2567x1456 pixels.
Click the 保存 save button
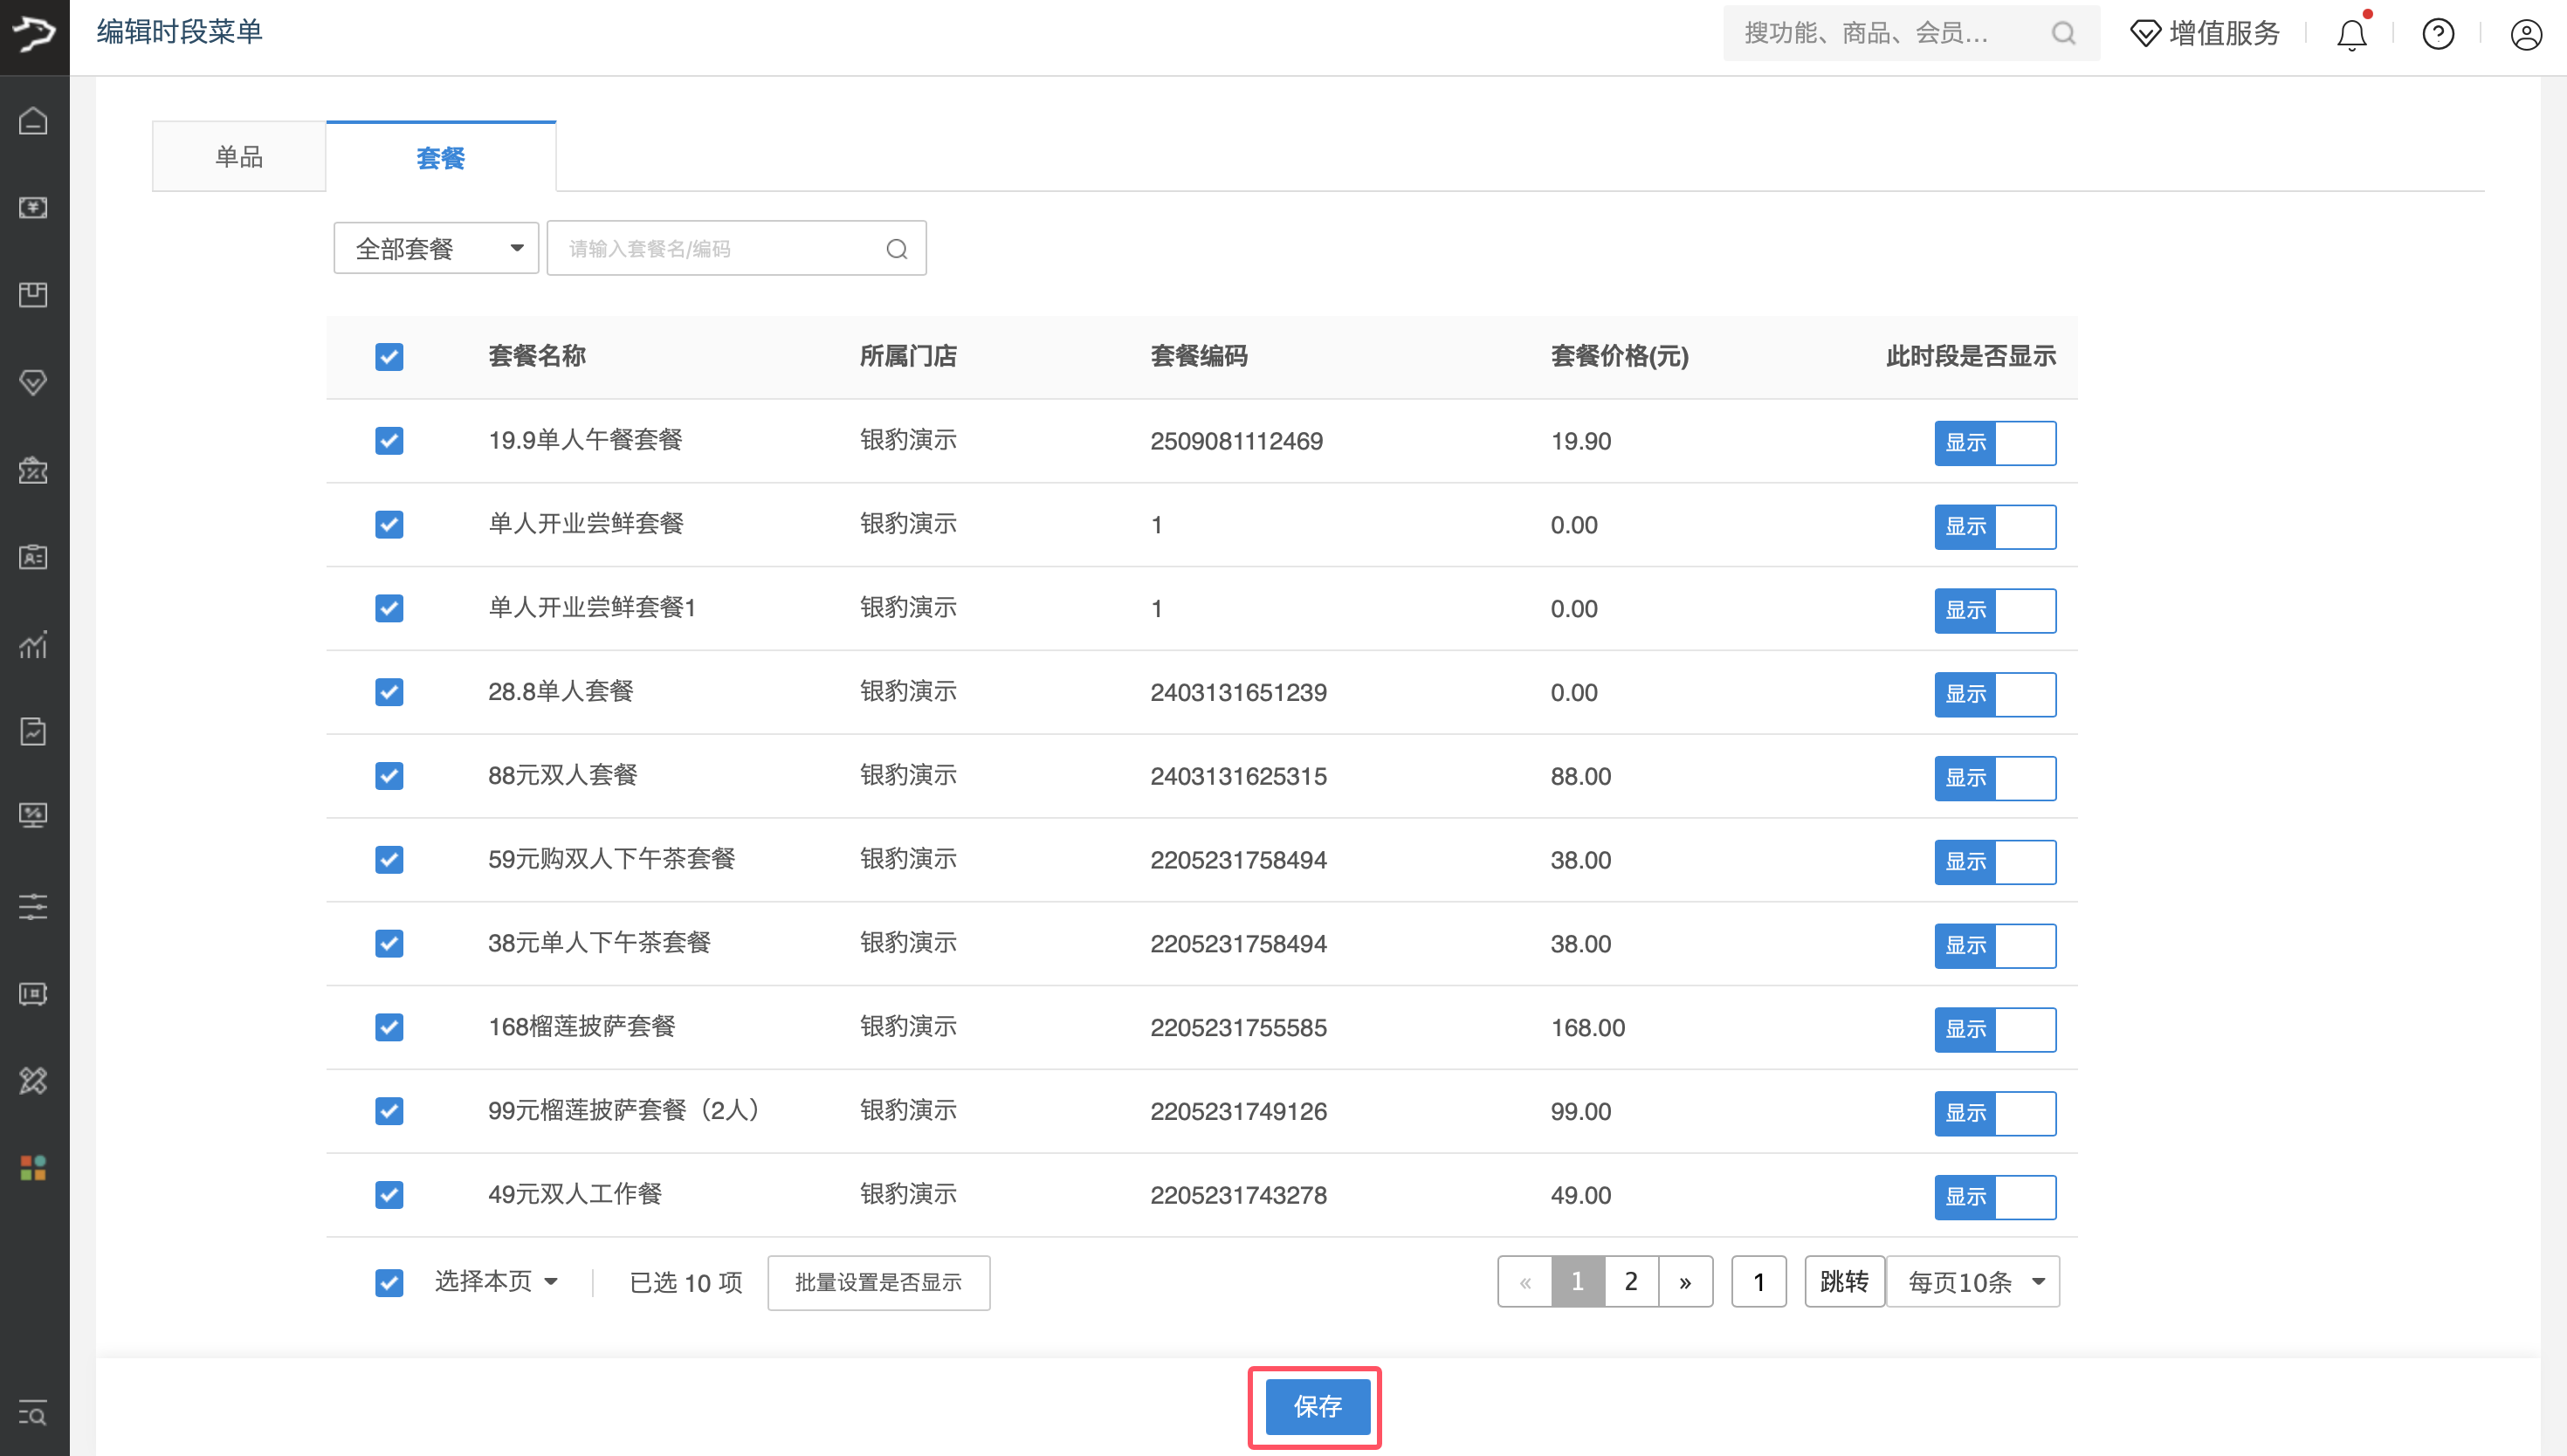click(1317, 1407)
